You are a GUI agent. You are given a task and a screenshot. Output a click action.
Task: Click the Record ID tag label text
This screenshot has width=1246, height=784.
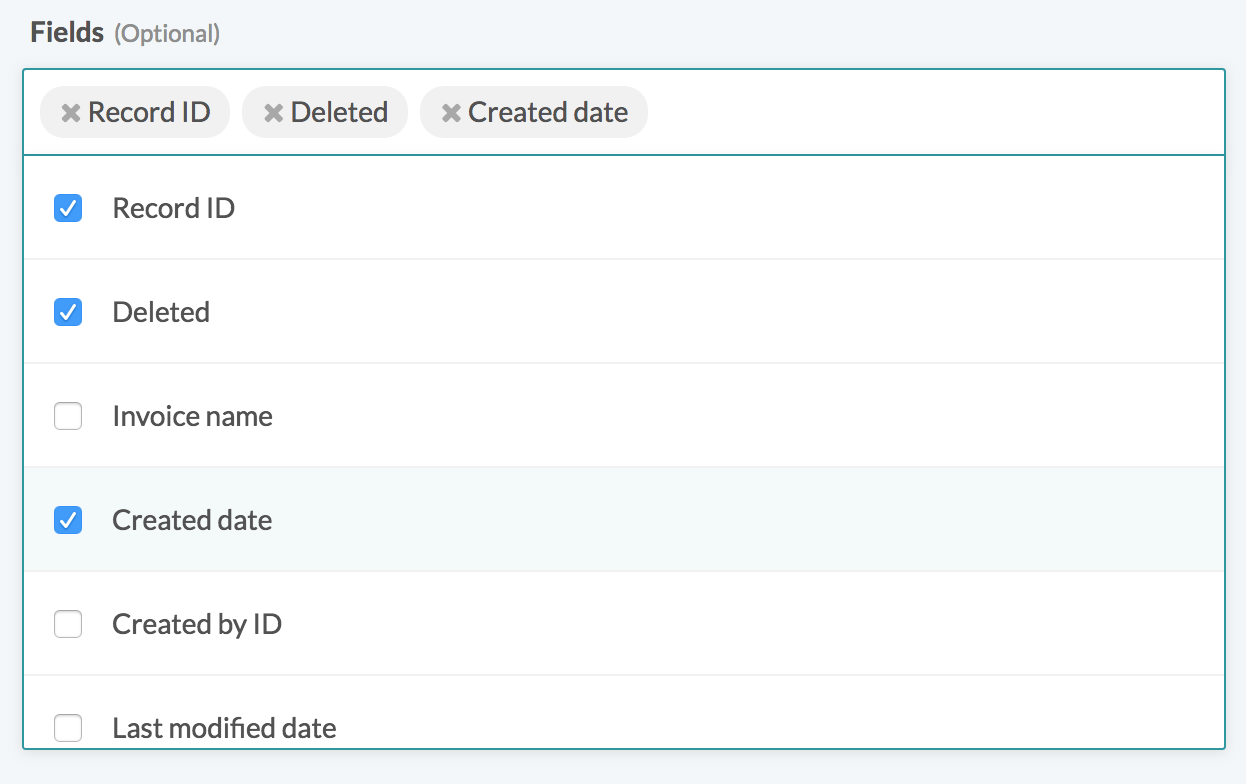tap(149, 112)
